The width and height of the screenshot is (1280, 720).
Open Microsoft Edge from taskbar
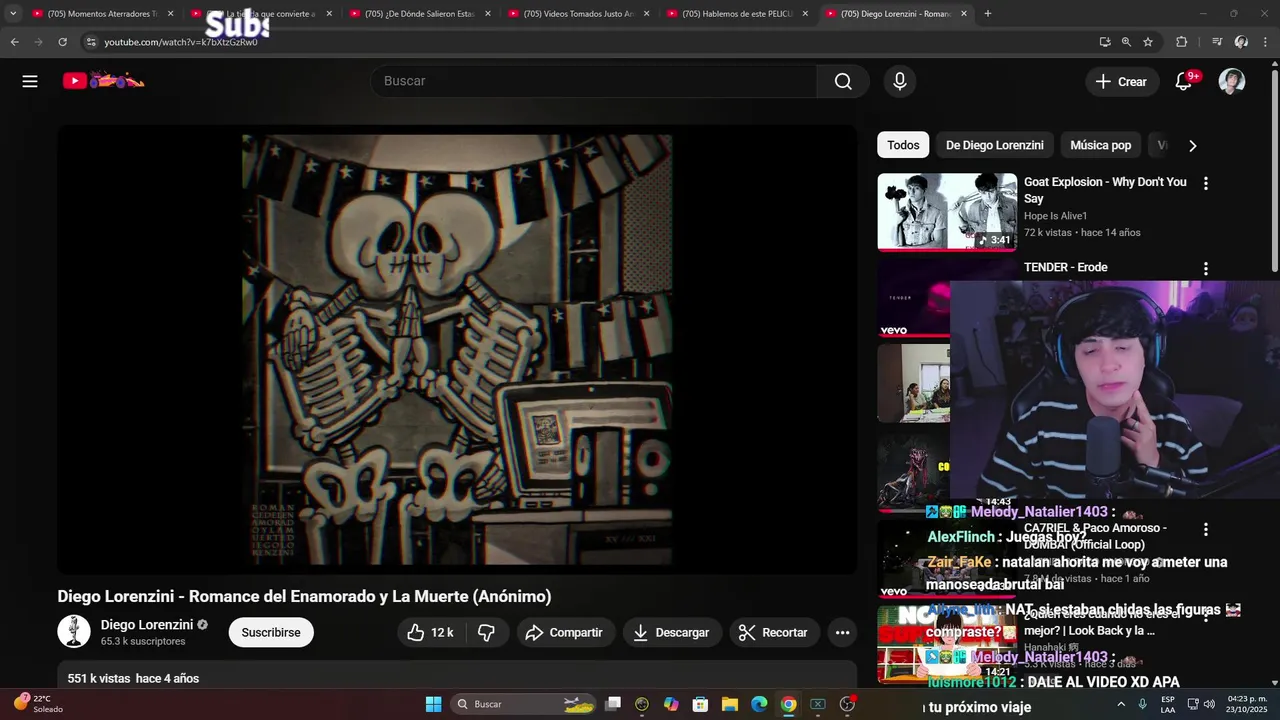(759, 704)
